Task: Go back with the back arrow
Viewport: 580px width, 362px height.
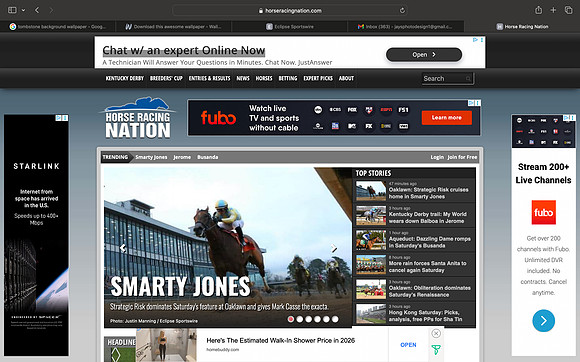Action: pyautogui.click(x=37, y=10)
